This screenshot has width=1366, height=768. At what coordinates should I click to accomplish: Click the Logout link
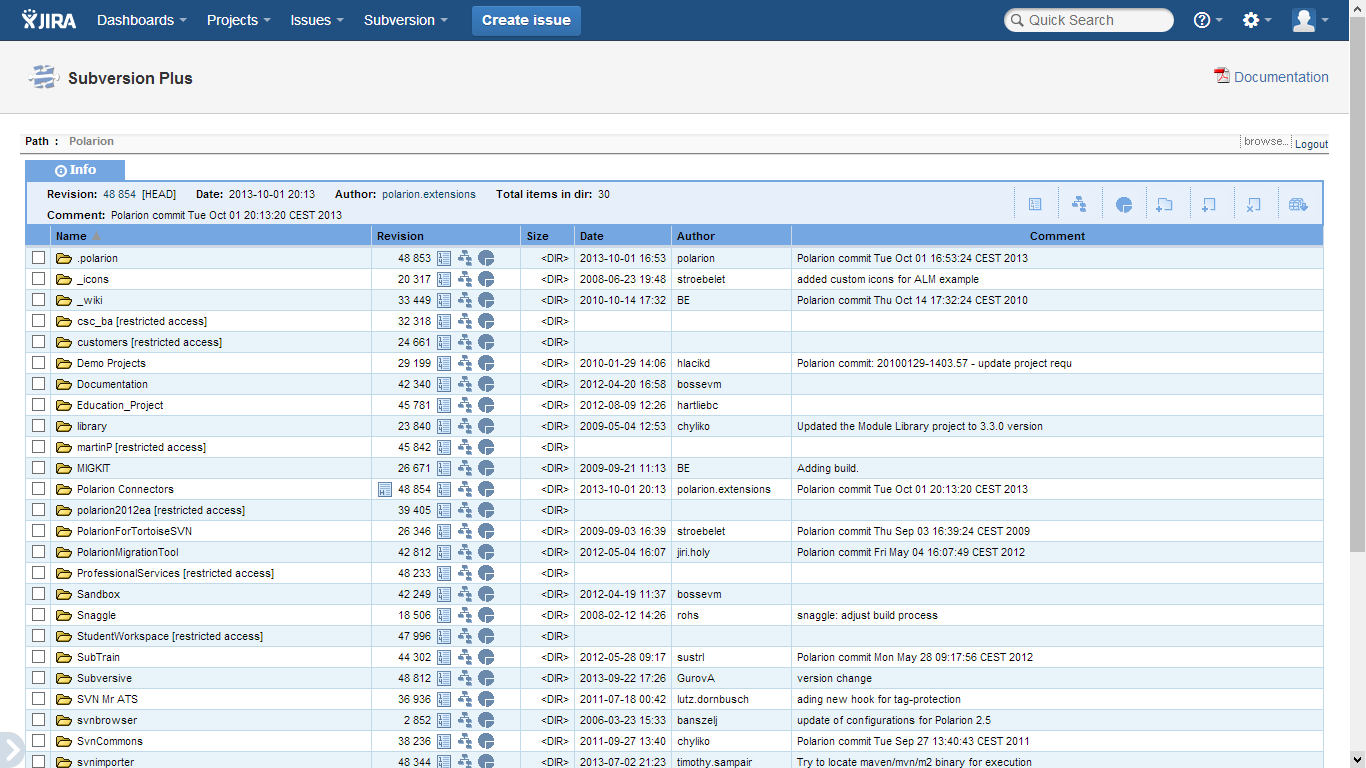1312,144
